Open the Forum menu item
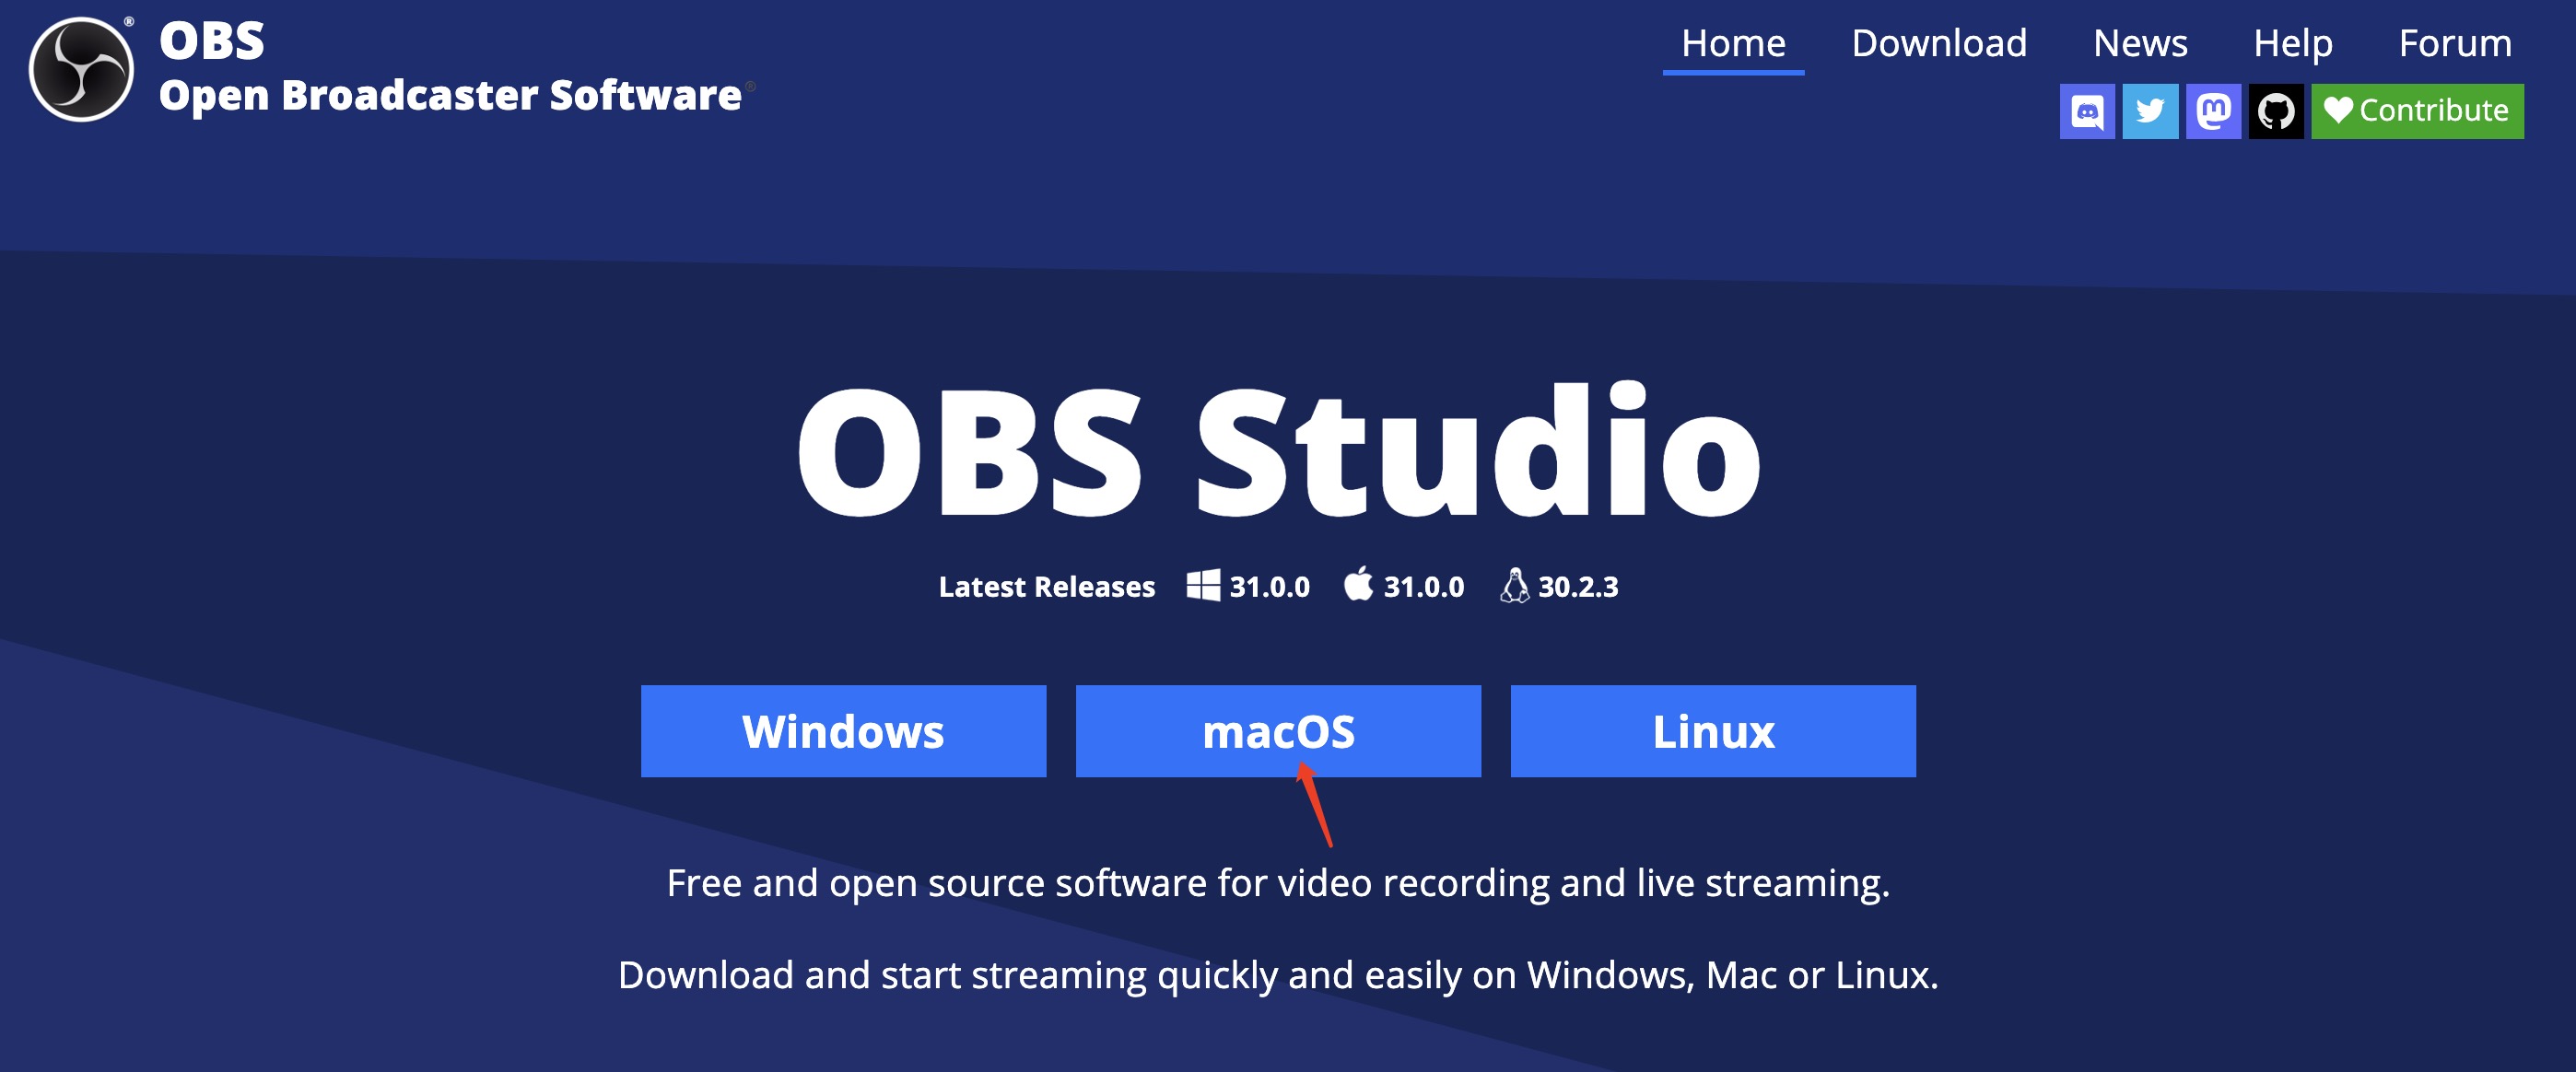The height and width of the screenshot is (1072, 2576). (2454, 43)
